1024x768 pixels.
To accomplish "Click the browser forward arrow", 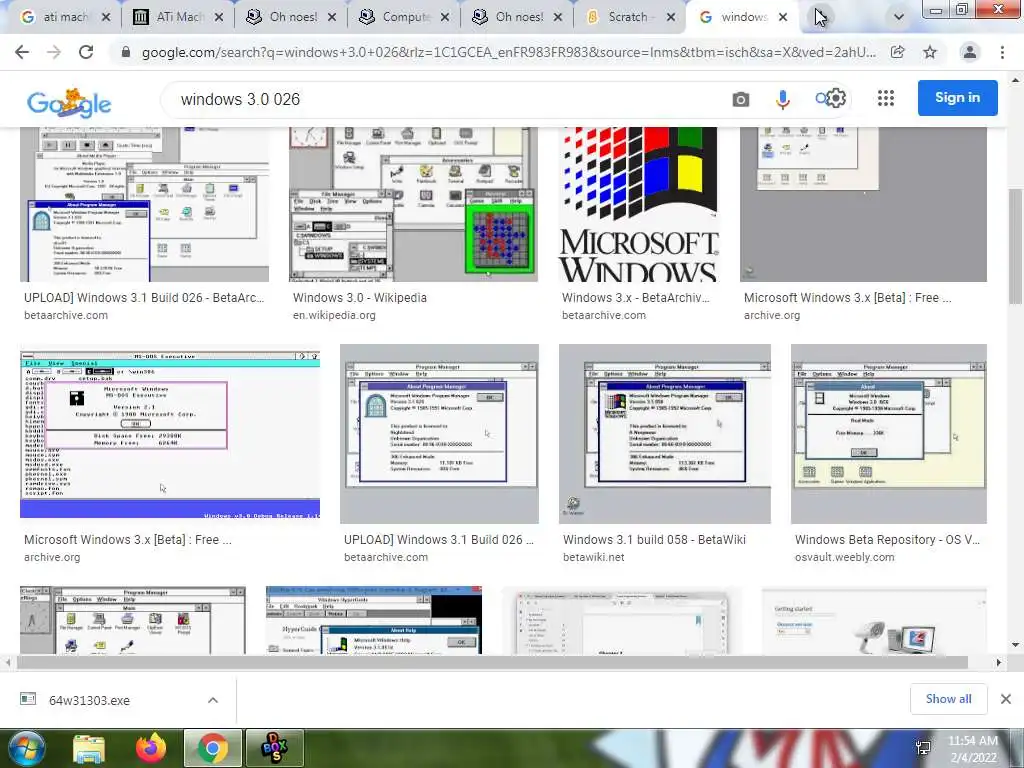I will click(x=54, y=52).
